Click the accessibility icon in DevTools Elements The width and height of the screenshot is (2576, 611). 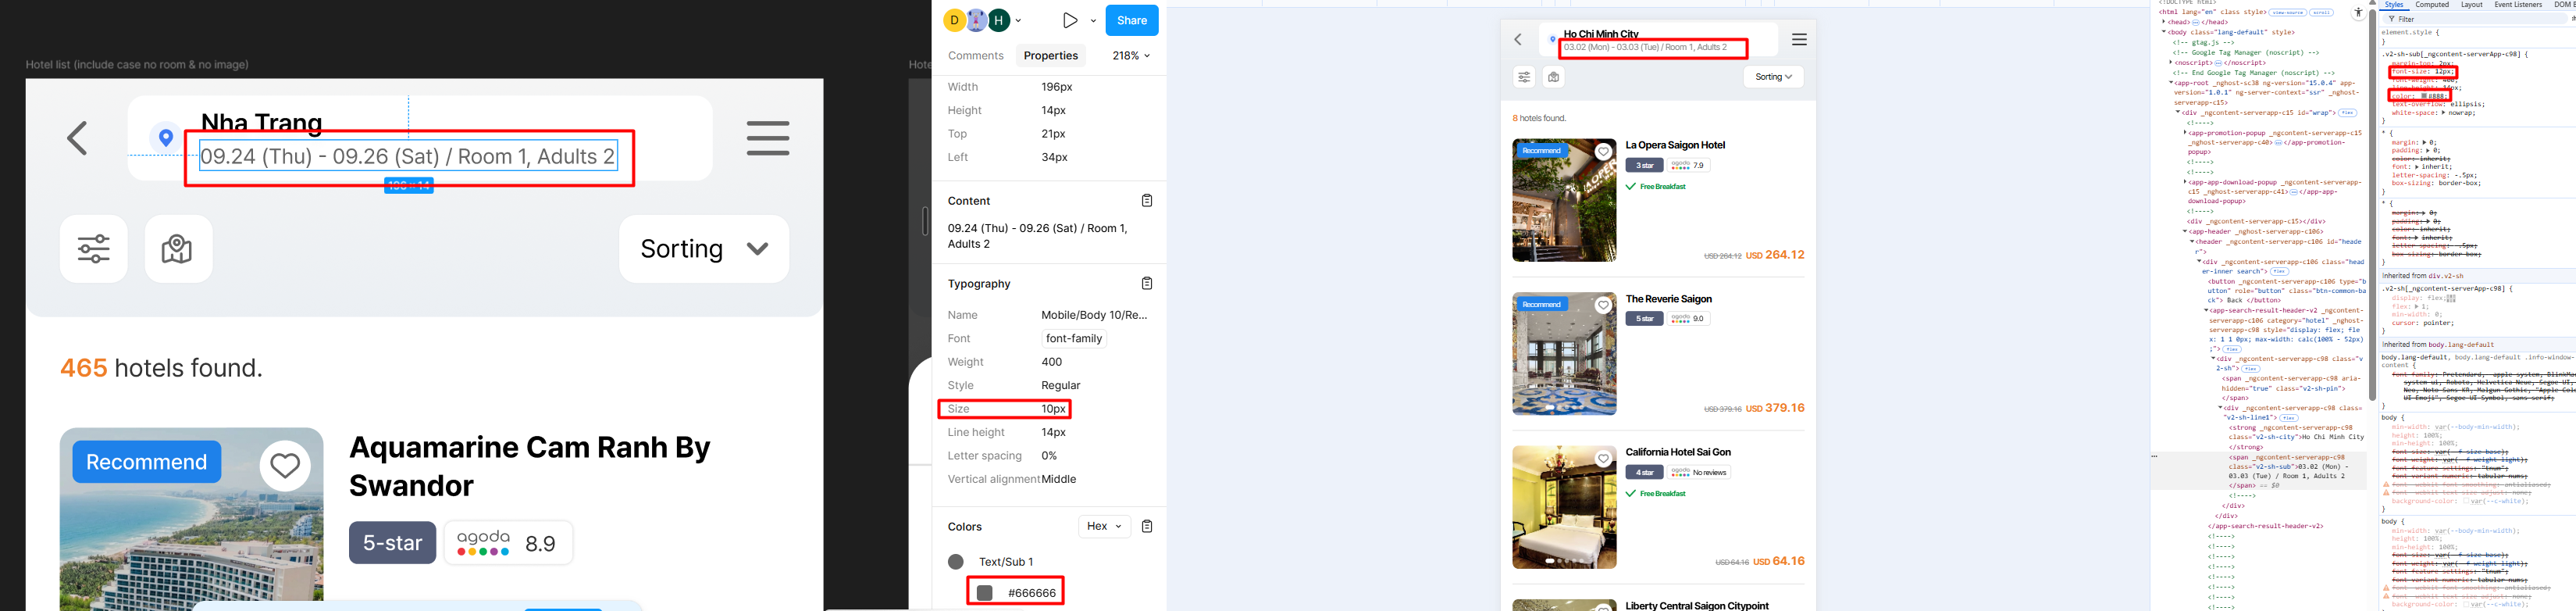tap(2357, 13)
